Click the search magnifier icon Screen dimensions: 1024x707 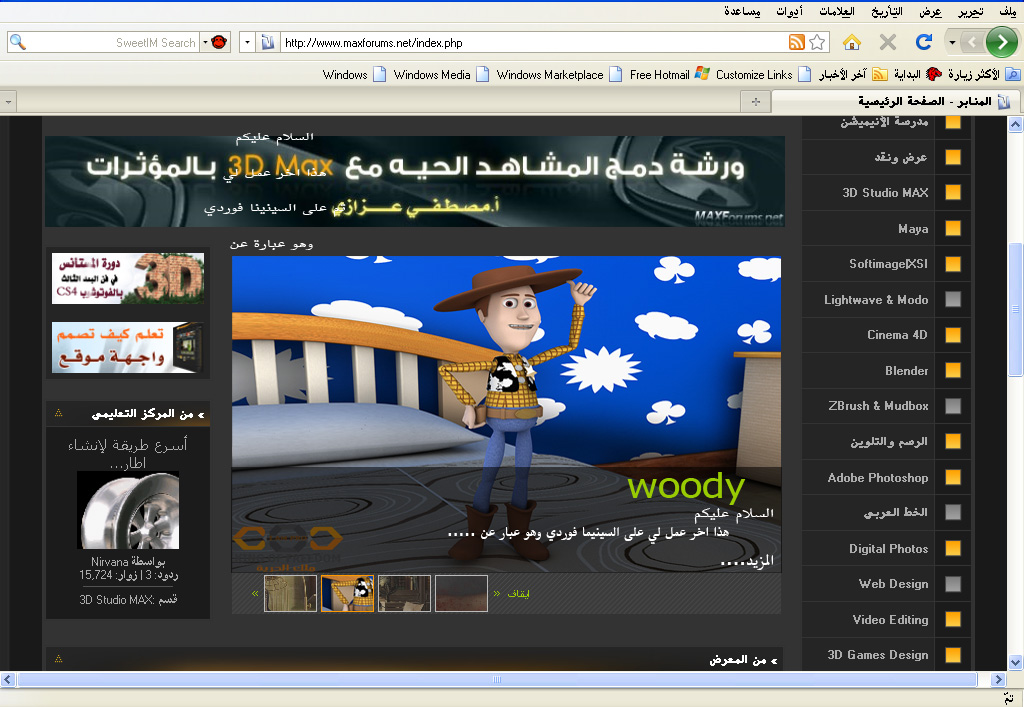18,42
